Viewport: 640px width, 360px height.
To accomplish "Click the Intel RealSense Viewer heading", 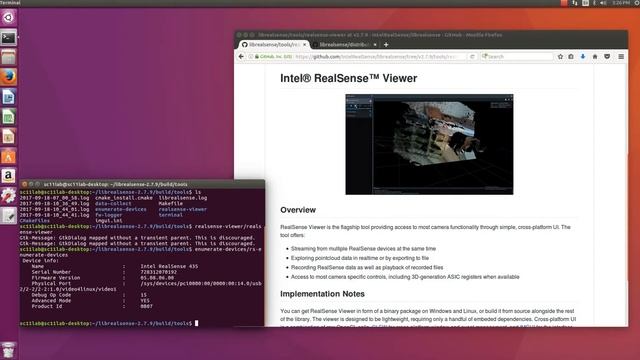I will pyautogui.click(x=349, y=78).
